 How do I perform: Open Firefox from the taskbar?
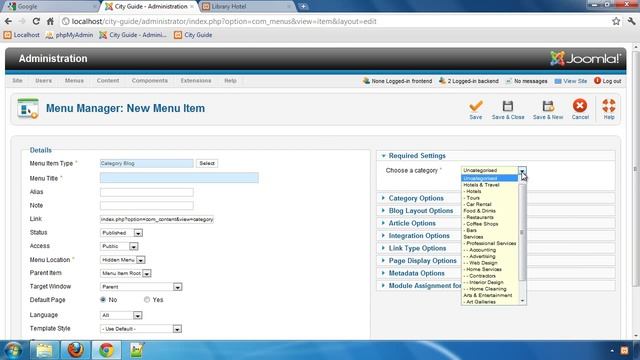point(76,350)
